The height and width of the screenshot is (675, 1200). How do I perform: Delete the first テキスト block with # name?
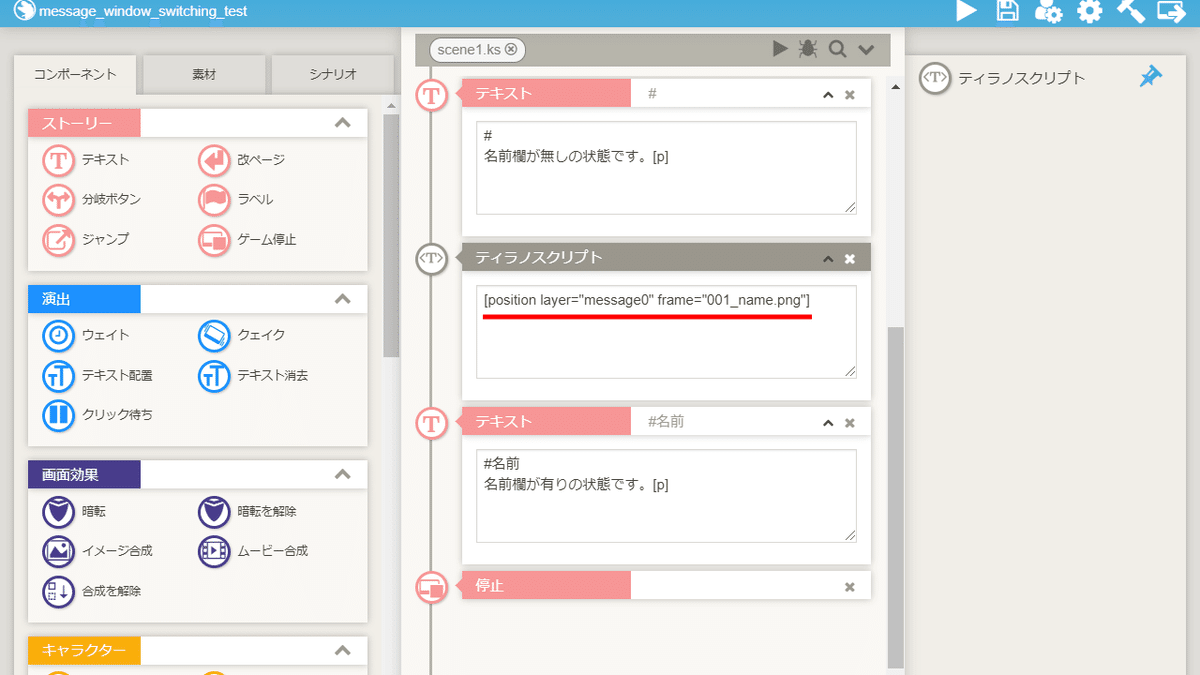(x=850, y=95)
